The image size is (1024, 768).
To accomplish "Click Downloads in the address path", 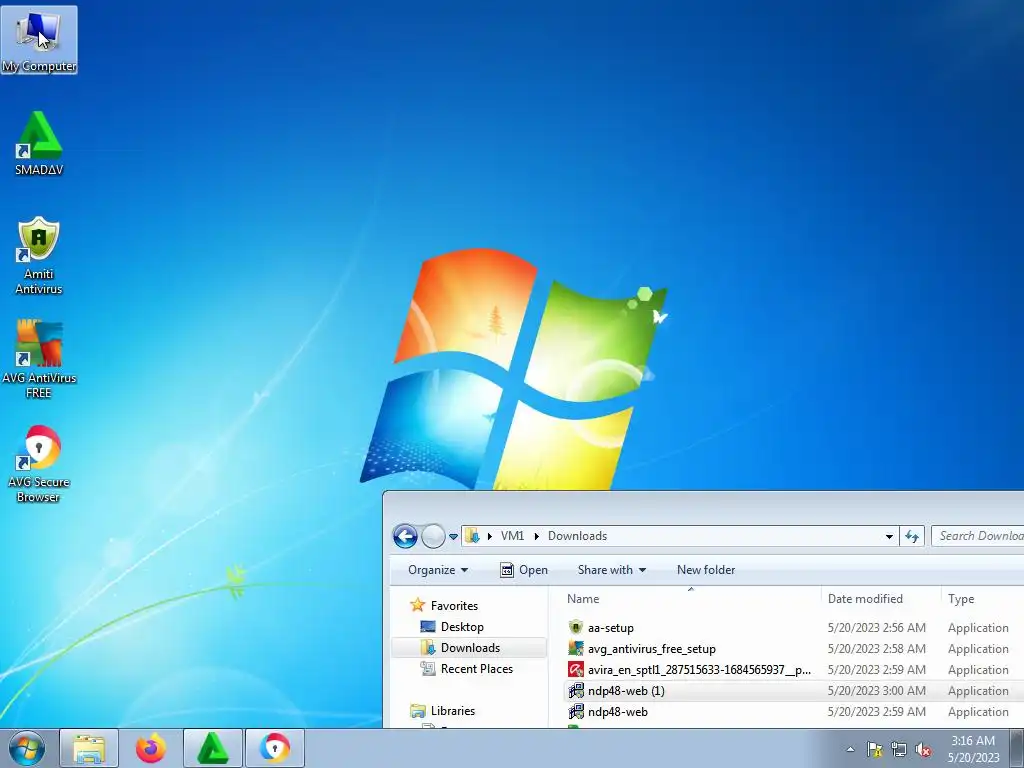I will 577,536.
